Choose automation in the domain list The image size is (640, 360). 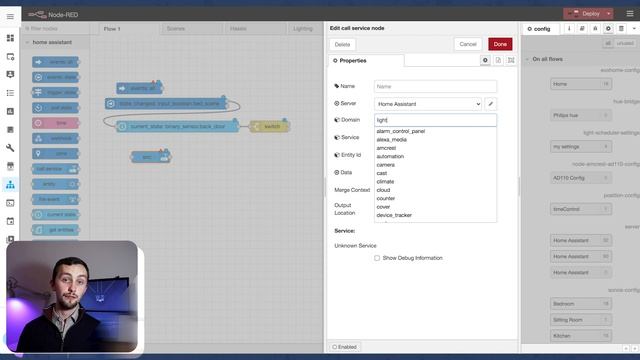coord(390,156)
